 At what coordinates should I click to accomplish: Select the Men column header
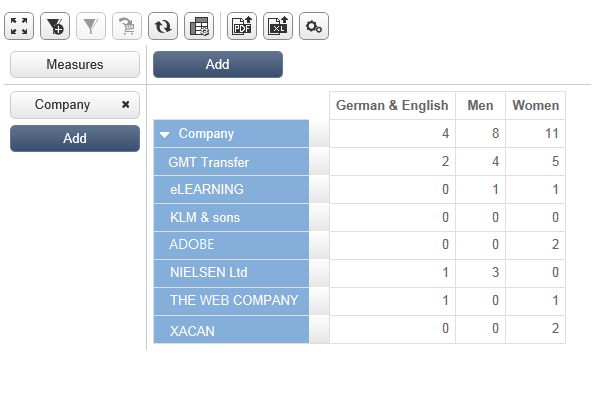click(x=480, y=105)
